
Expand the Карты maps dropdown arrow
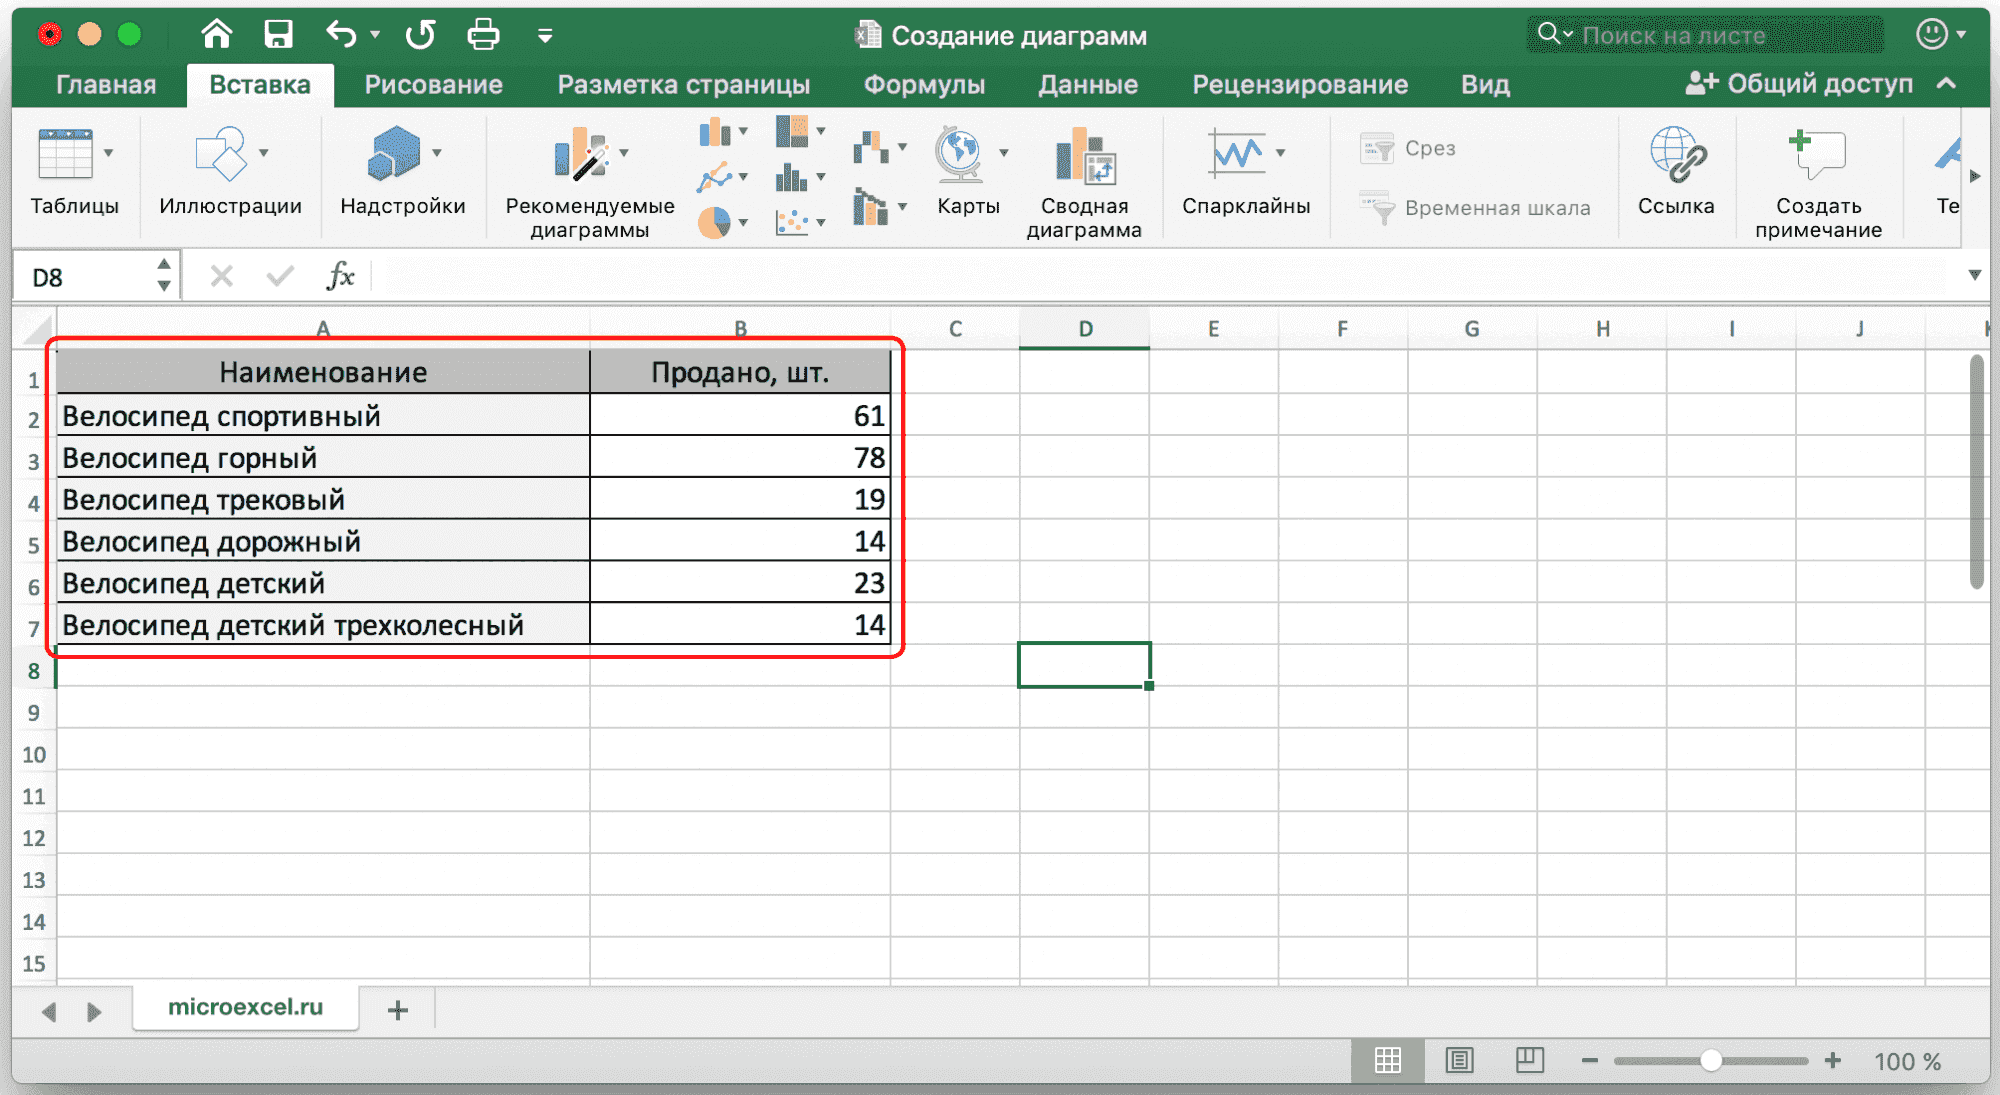click(x=1003, y=153)
